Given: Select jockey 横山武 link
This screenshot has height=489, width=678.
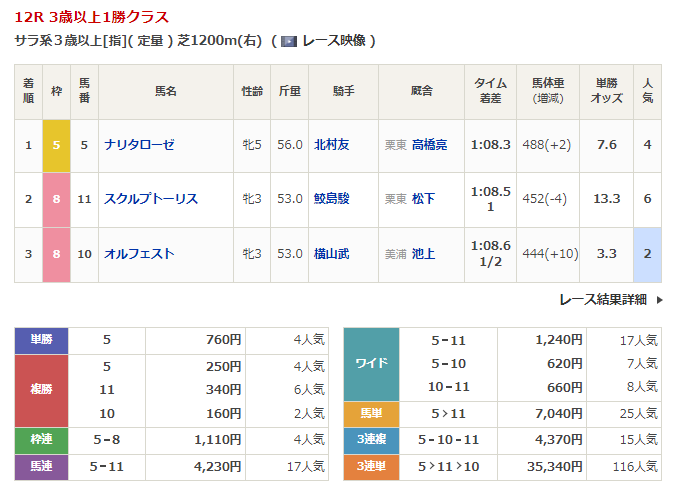Looking at the screenshot, I should pyautogui.click(x=332, y=253).
